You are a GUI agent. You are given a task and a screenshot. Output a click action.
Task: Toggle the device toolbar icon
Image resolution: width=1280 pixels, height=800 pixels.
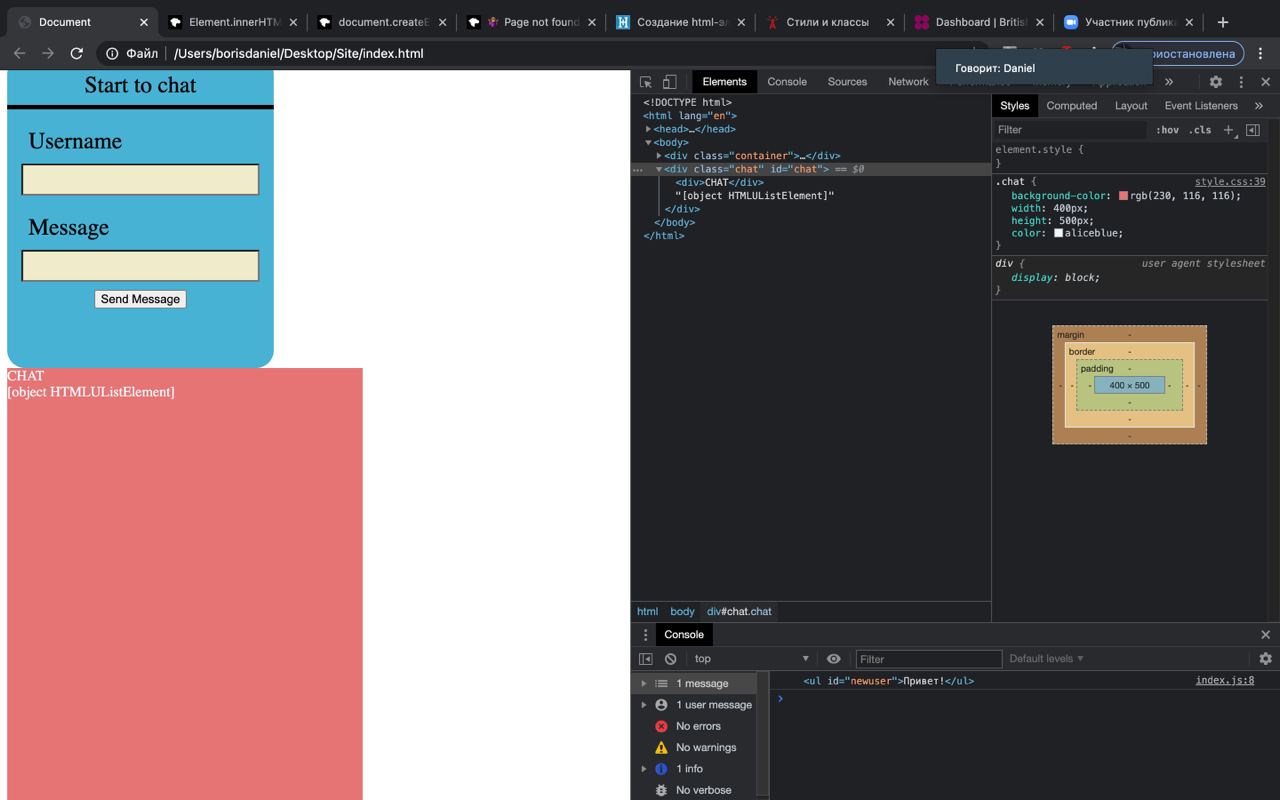(x=669, y=82)
